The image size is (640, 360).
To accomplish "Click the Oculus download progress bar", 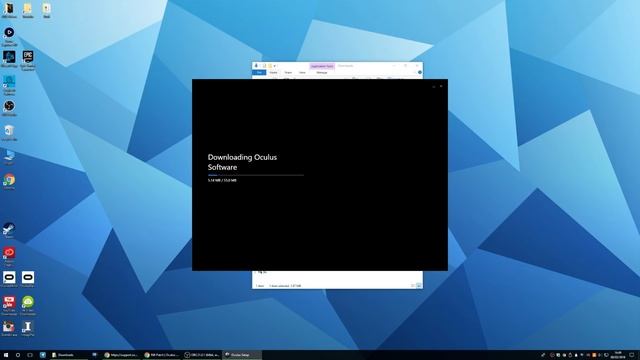I will coord(256,175).
